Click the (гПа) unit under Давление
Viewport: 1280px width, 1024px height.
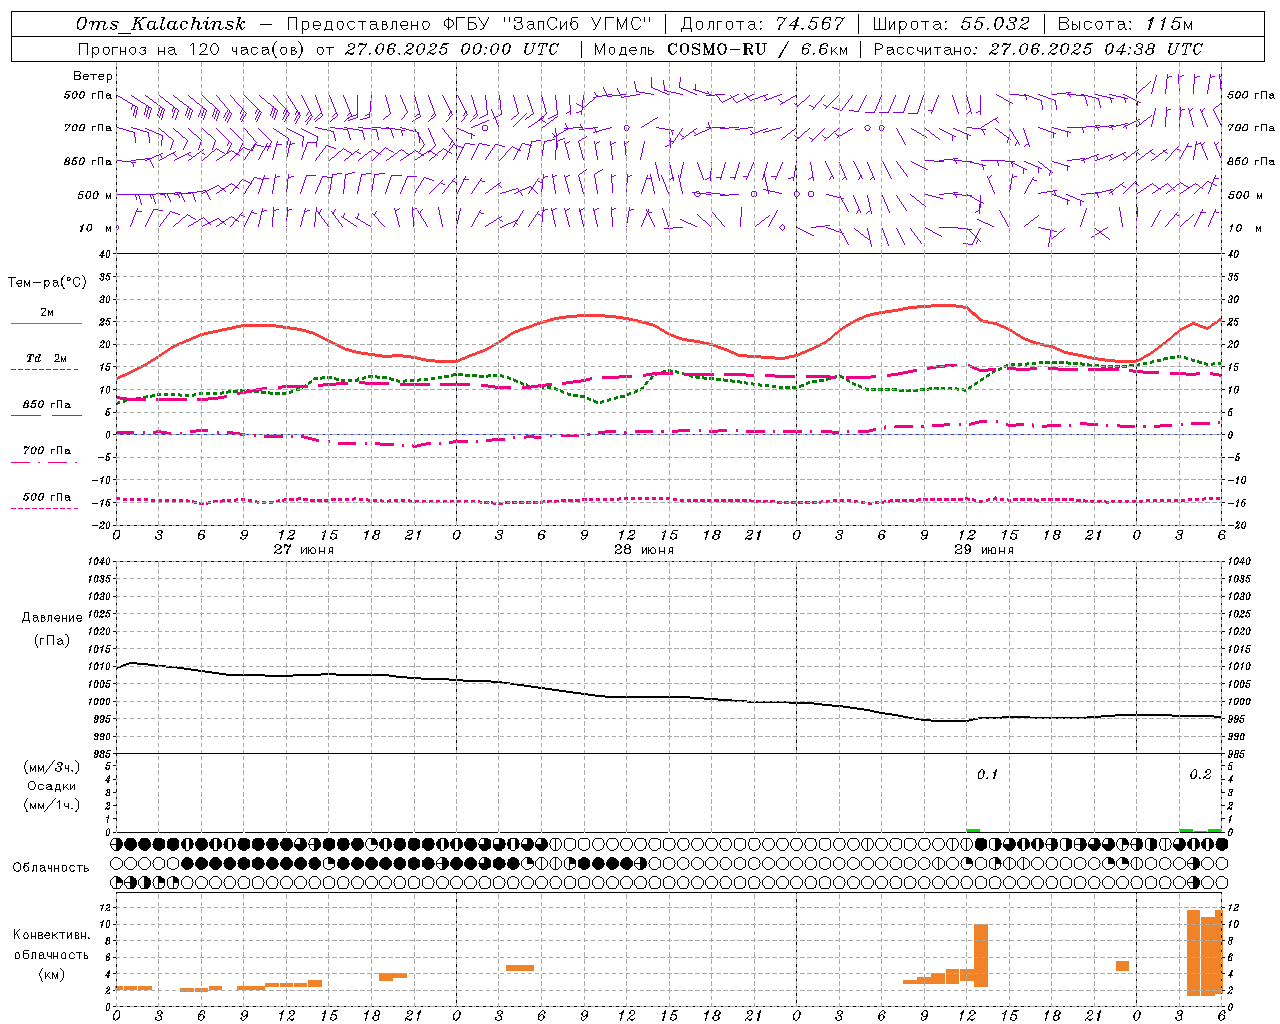52,640
